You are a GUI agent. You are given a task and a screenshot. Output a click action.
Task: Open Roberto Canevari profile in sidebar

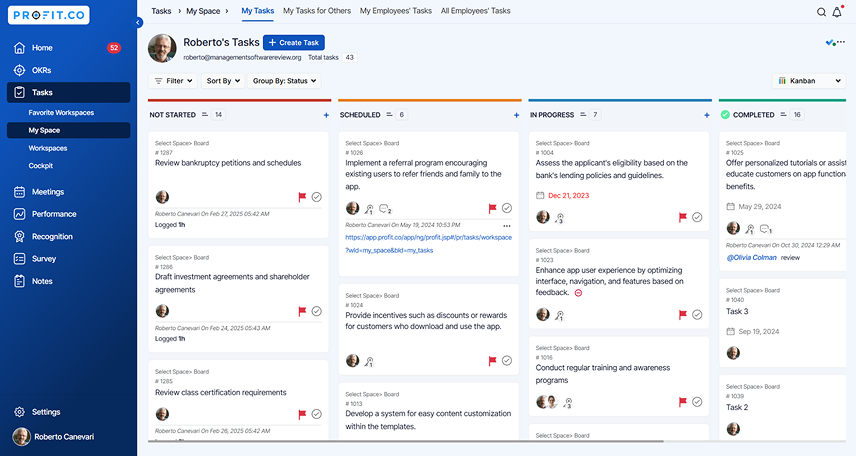[54, 436]
